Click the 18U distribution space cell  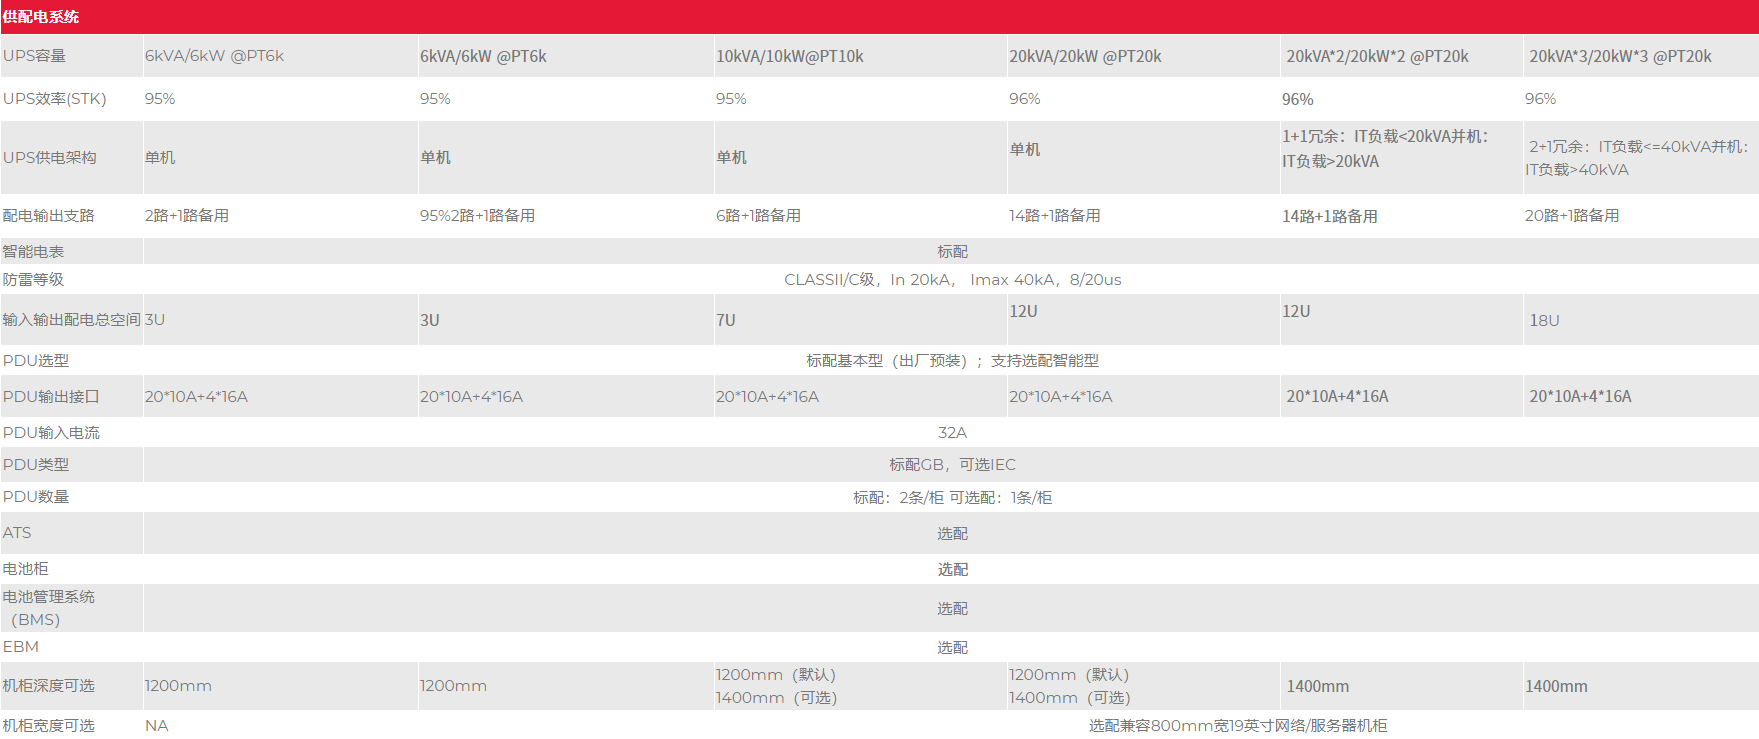(1543, 320)
